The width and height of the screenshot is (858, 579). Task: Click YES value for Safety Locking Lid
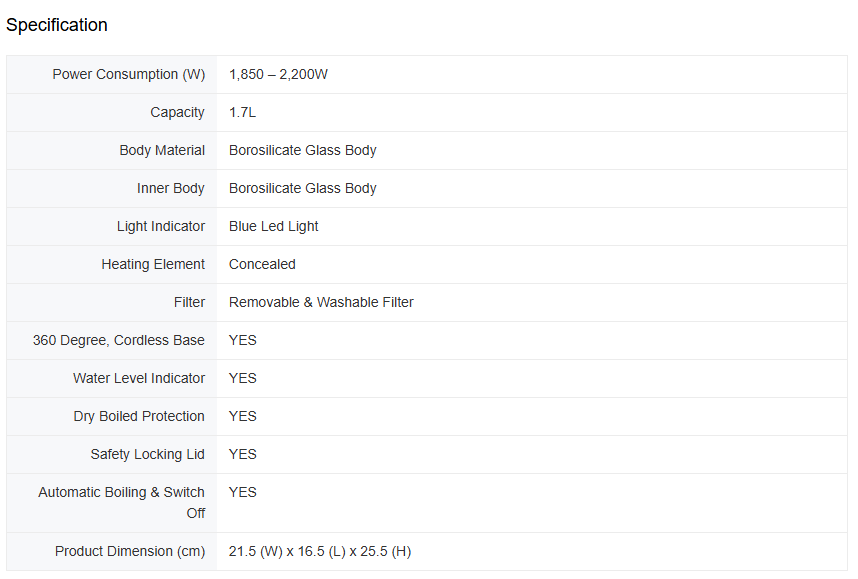(242, 454)
